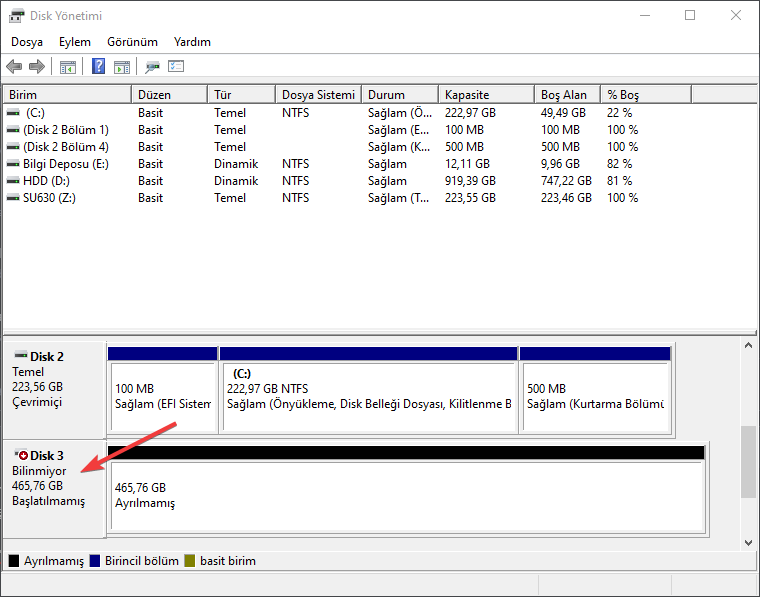
Task: Sort by the Durum column header
Action: click(400, 94)
